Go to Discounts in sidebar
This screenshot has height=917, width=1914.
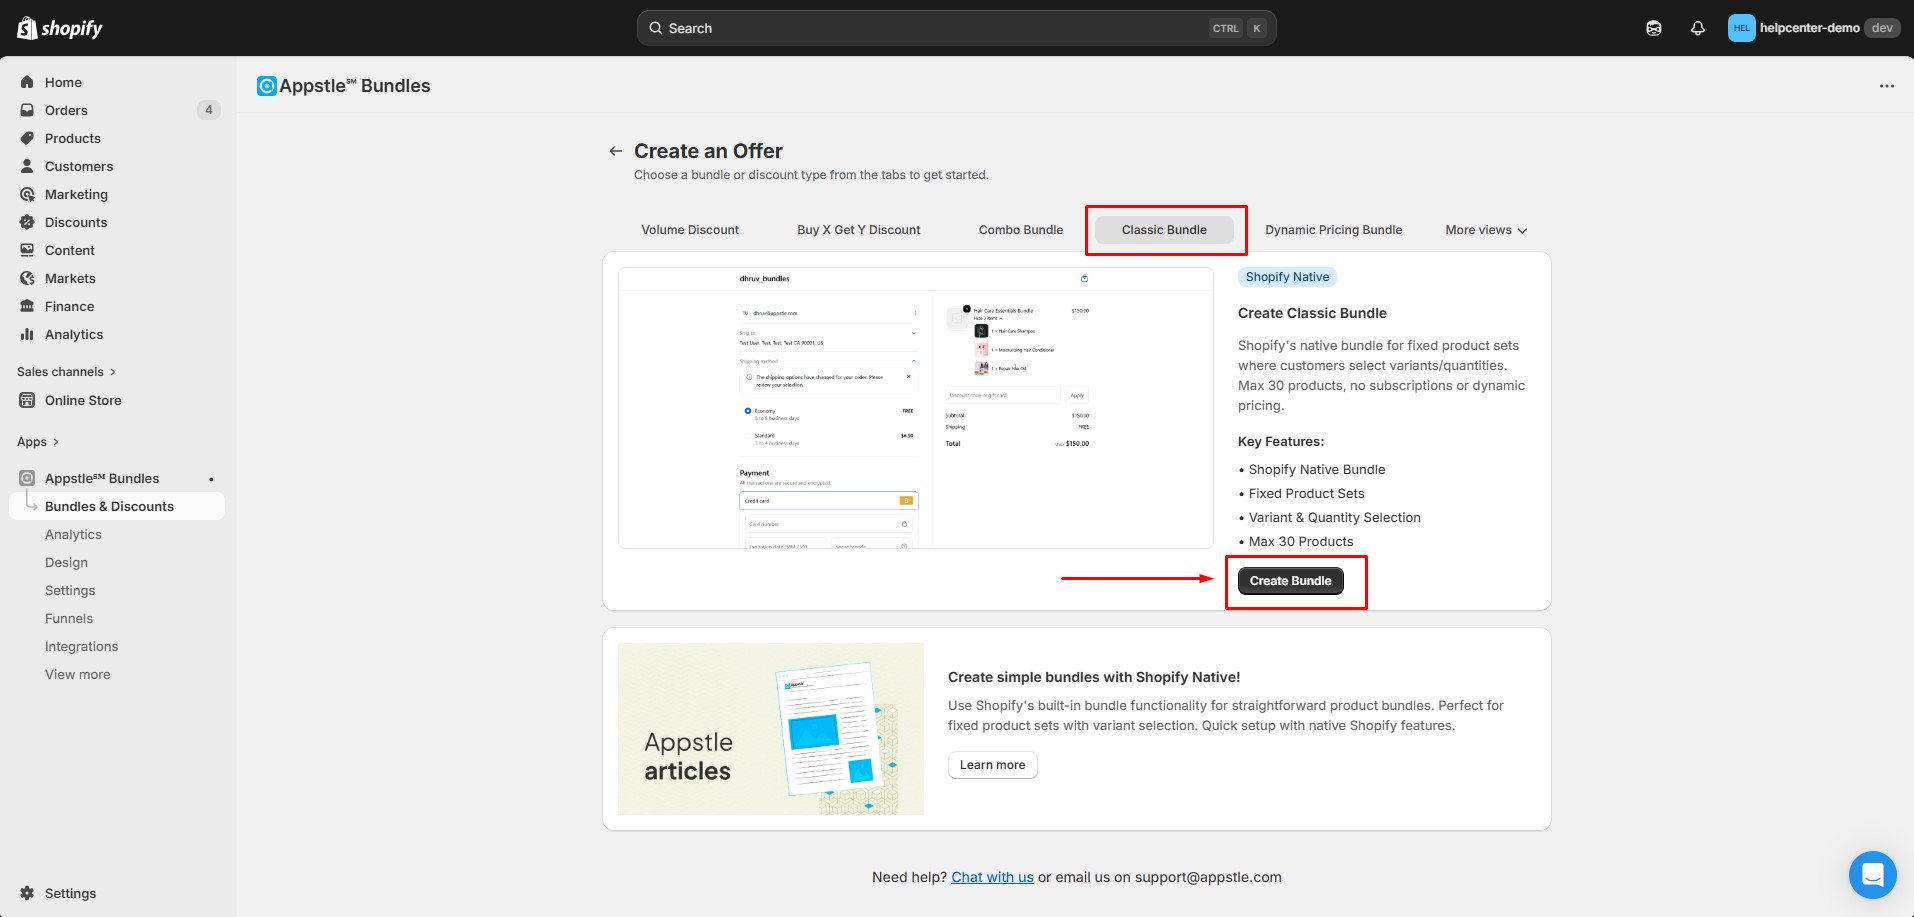click(76, 222)
